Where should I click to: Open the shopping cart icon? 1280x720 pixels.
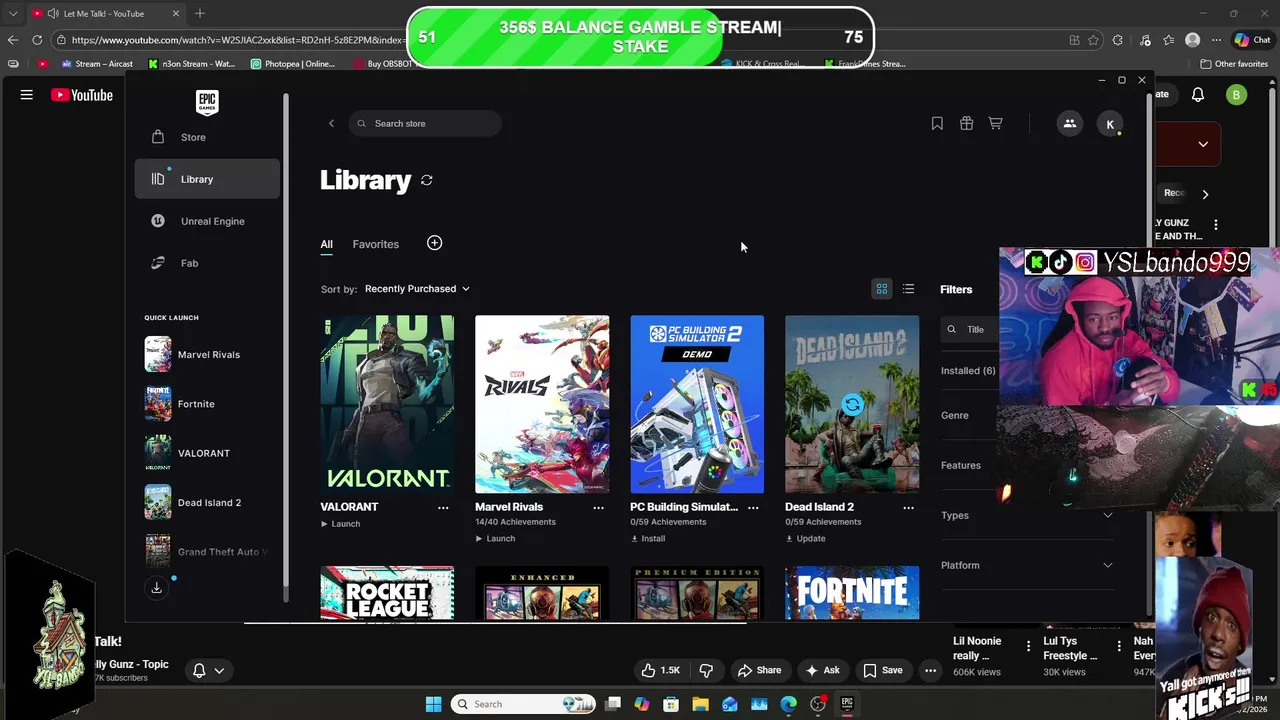995,123
